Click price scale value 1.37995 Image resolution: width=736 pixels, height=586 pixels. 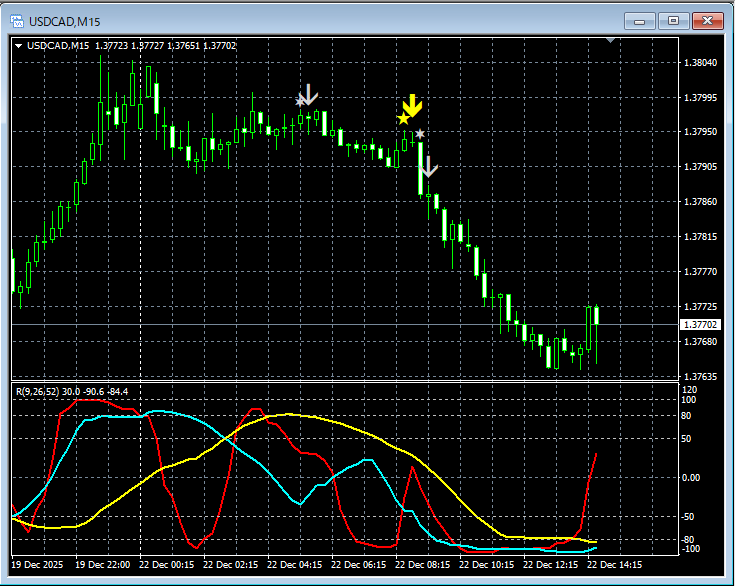700,98
